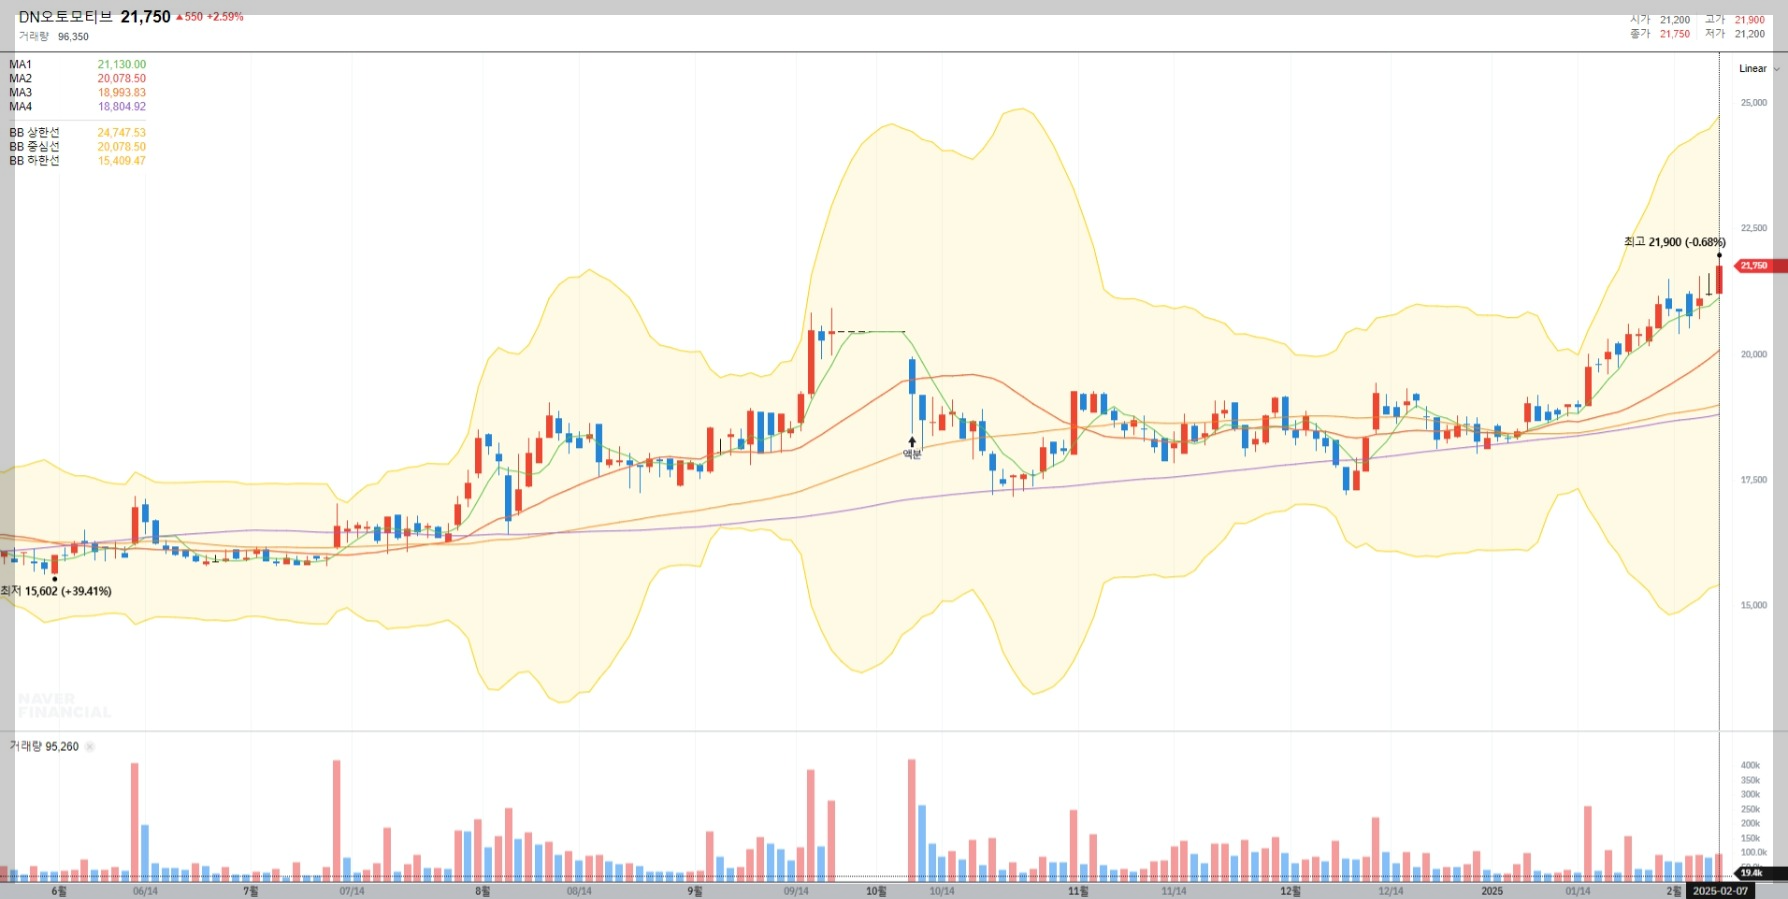Click the 거래량 96,350 header value
1788x899 pixels.
[x=73, y=37]
